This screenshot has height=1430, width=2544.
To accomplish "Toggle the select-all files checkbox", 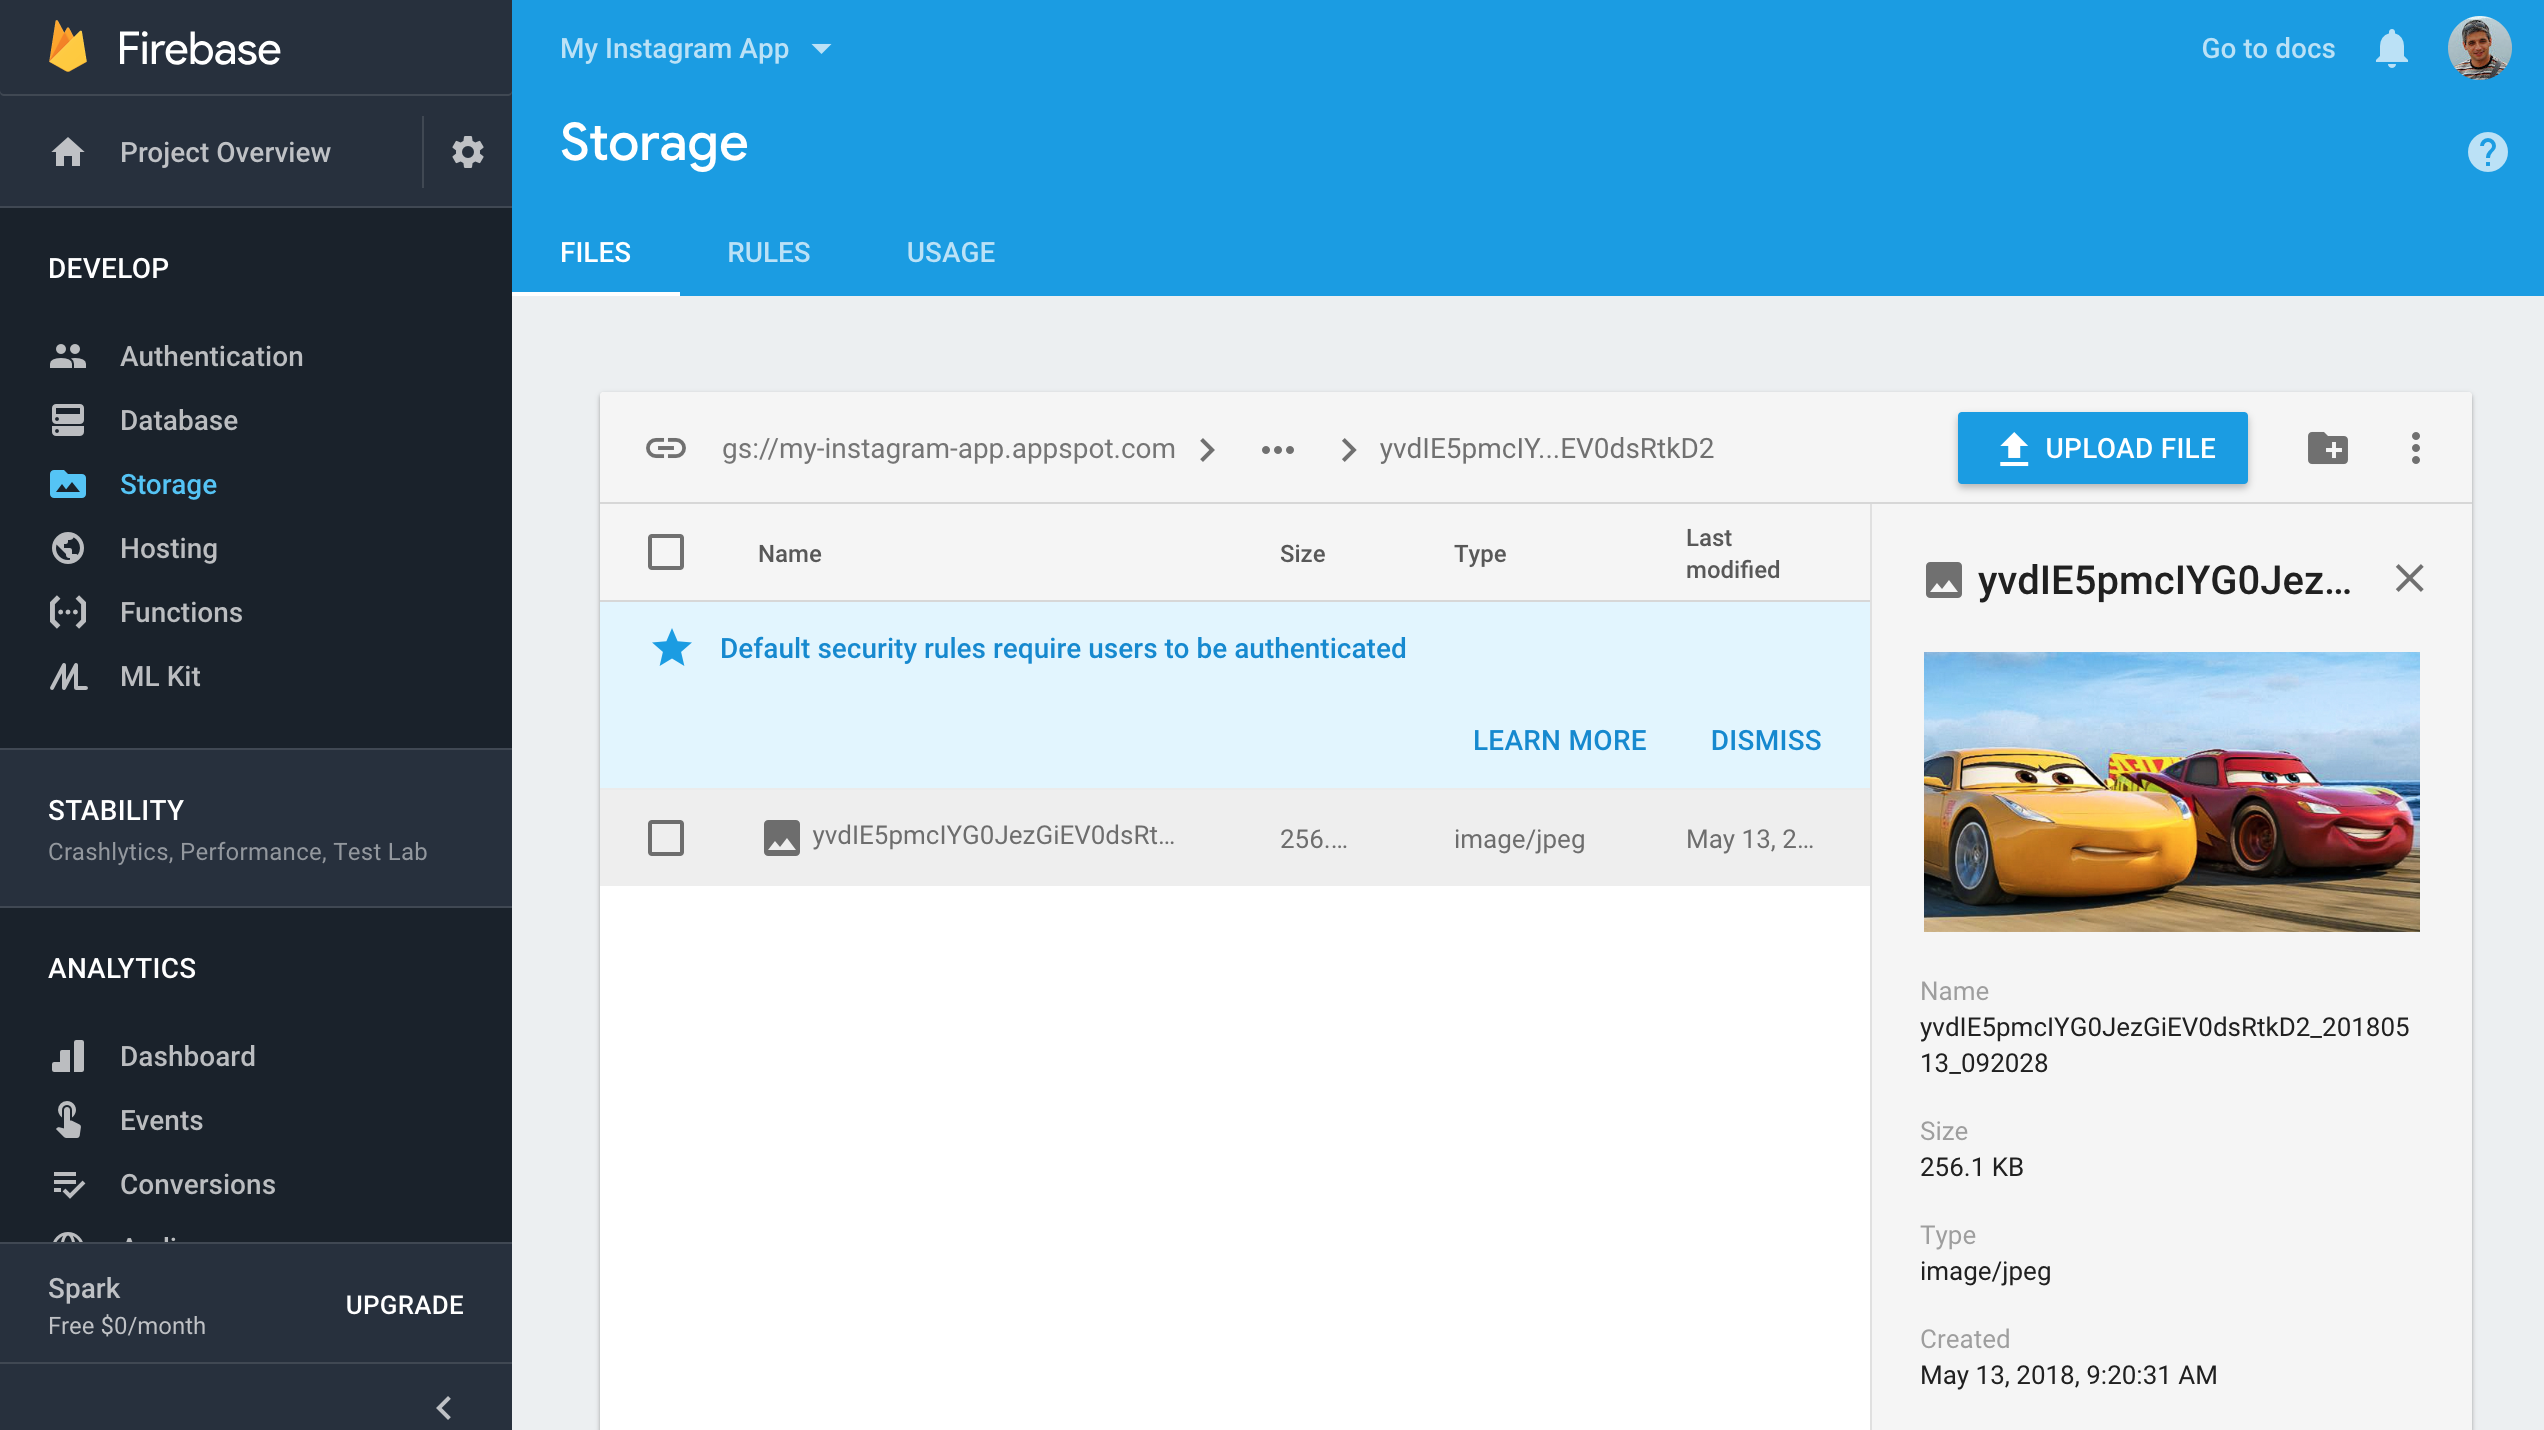I will click(x=666, y=552).
